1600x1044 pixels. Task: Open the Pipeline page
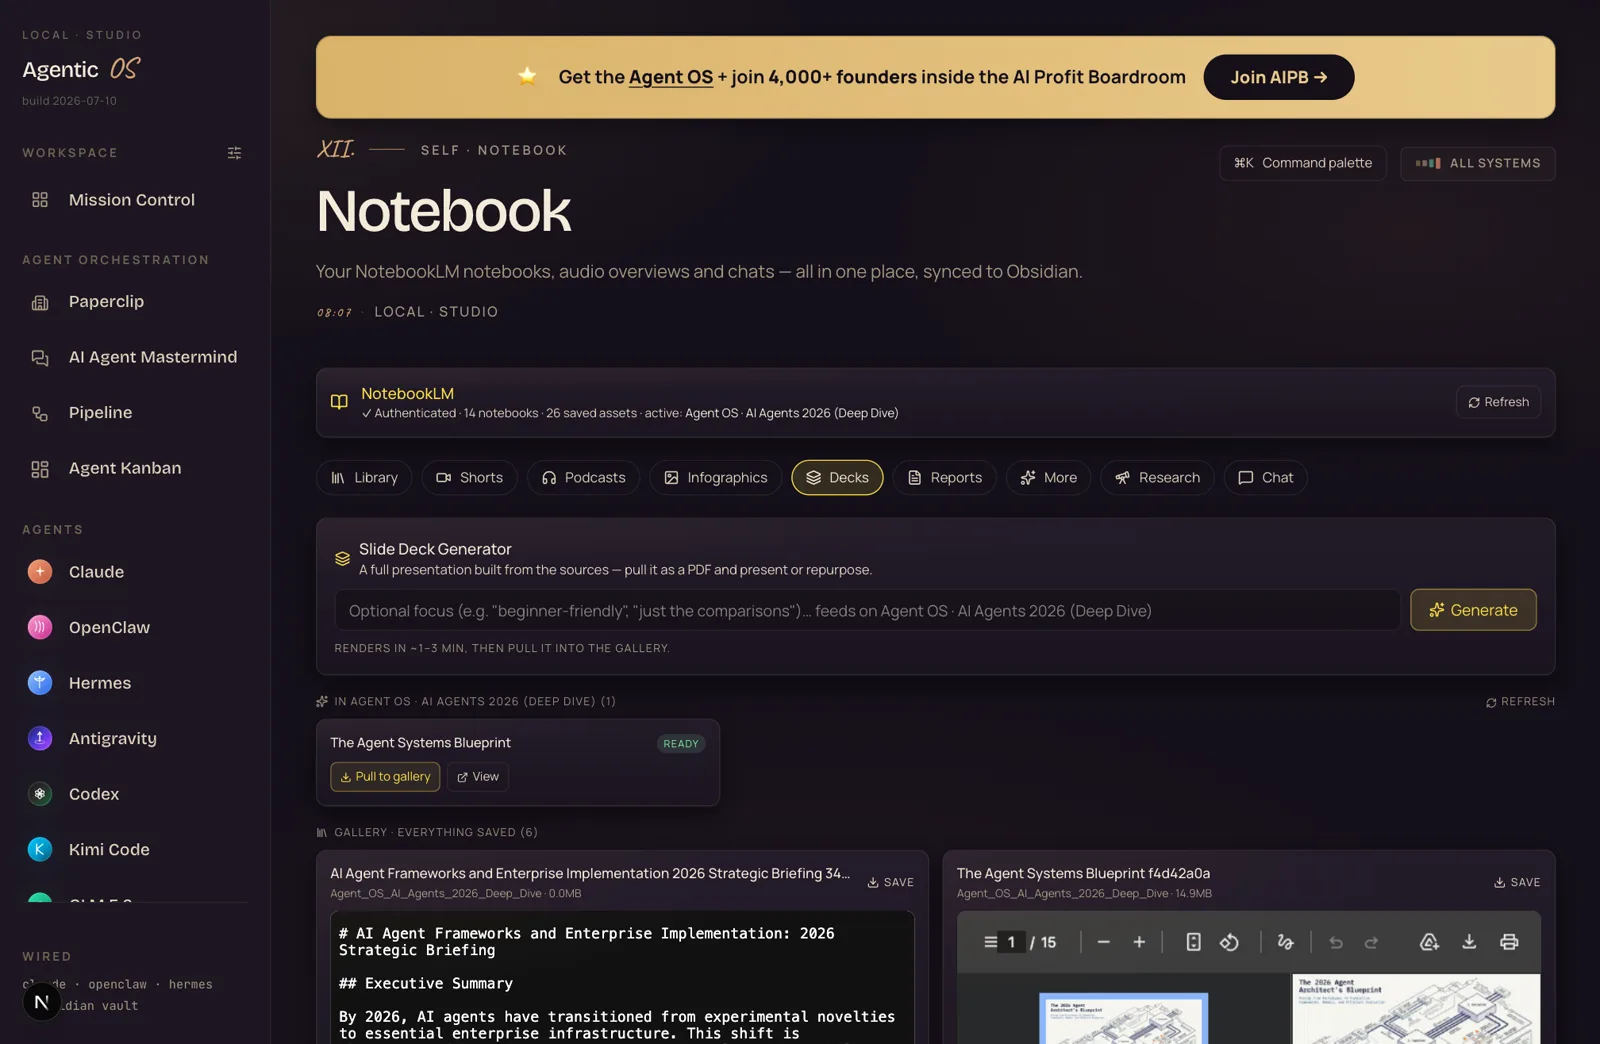[x=100, y=413]
